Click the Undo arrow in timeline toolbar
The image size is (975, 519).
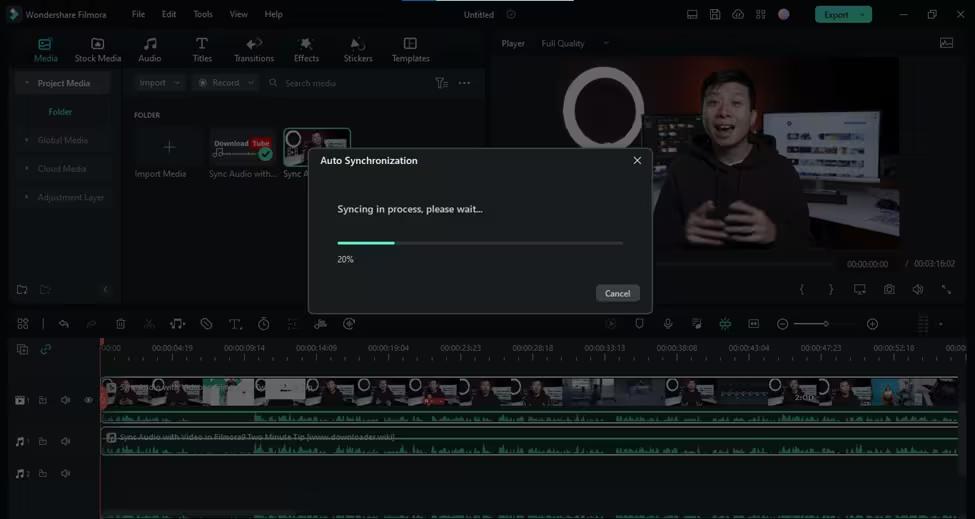63,324
